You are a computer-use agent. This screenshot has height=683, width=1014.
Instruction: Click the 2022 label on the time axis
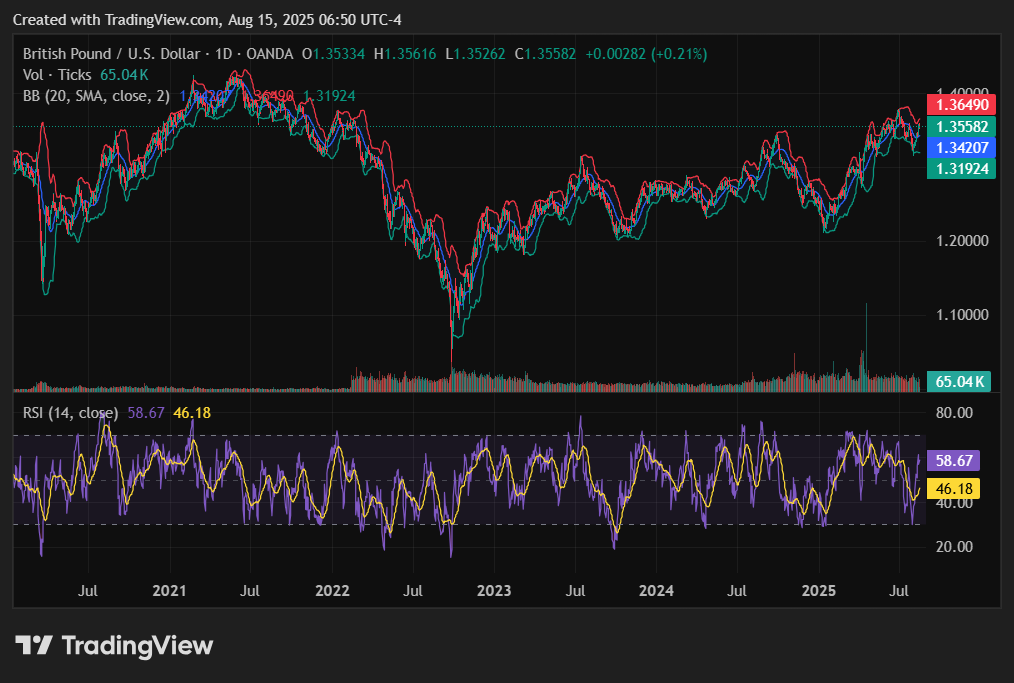(x=332, y=591)
